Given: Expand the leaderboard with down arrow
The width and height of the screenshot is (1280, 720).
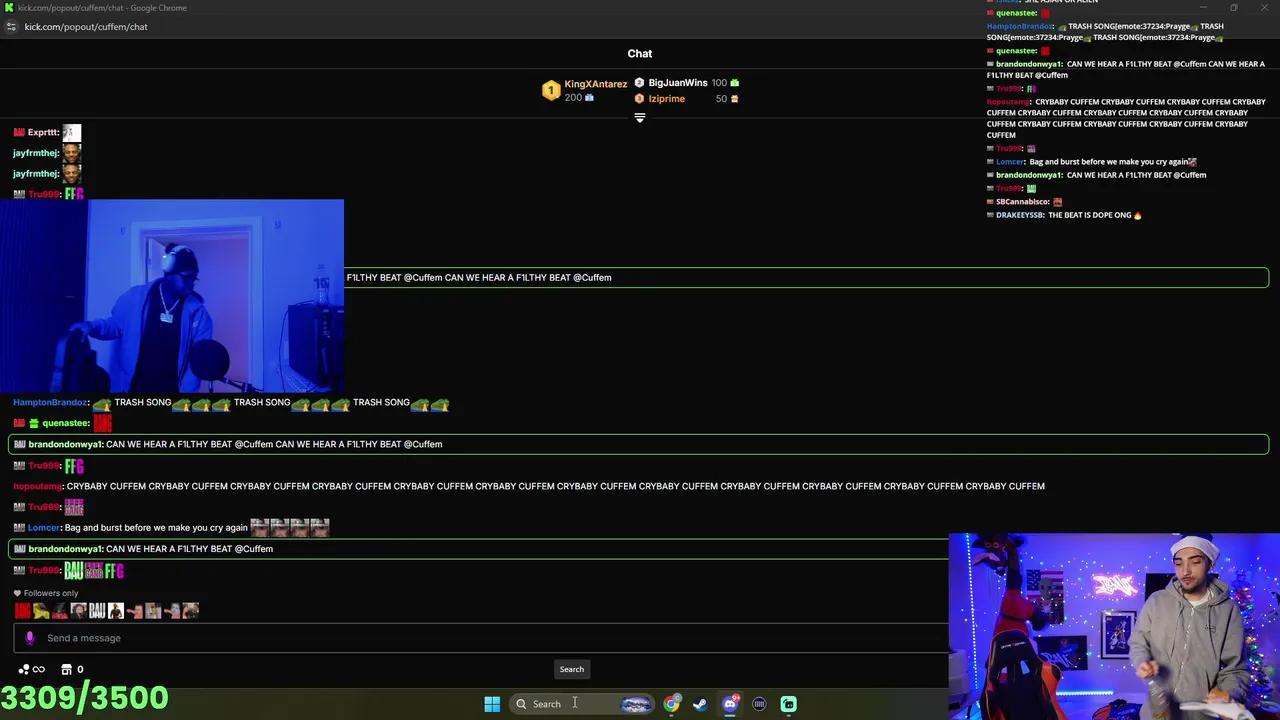Looking at the screenshot, I should (x=640, y=118).
